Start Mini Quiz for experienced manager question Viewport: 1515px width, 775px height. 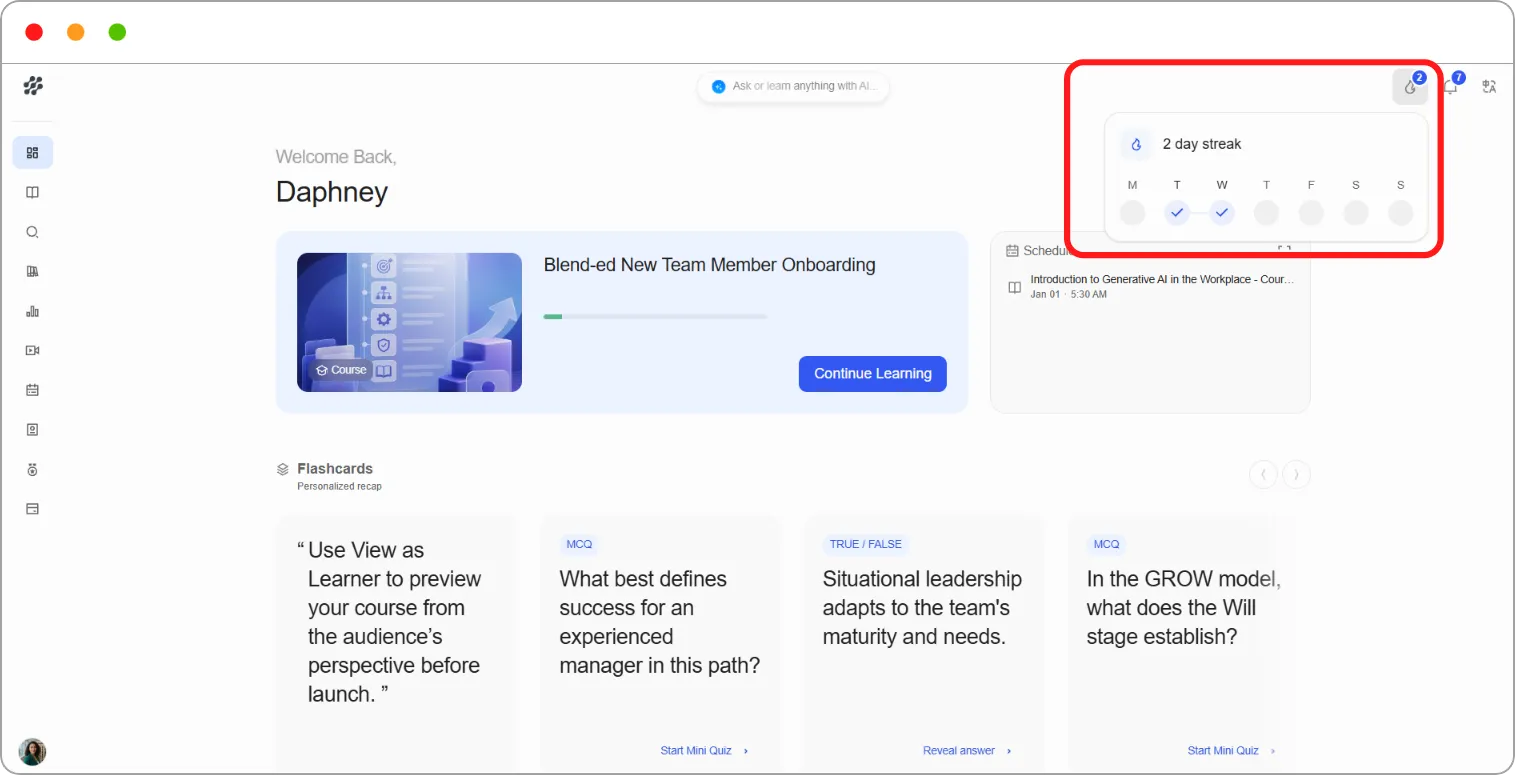click(x=704, y=750)
